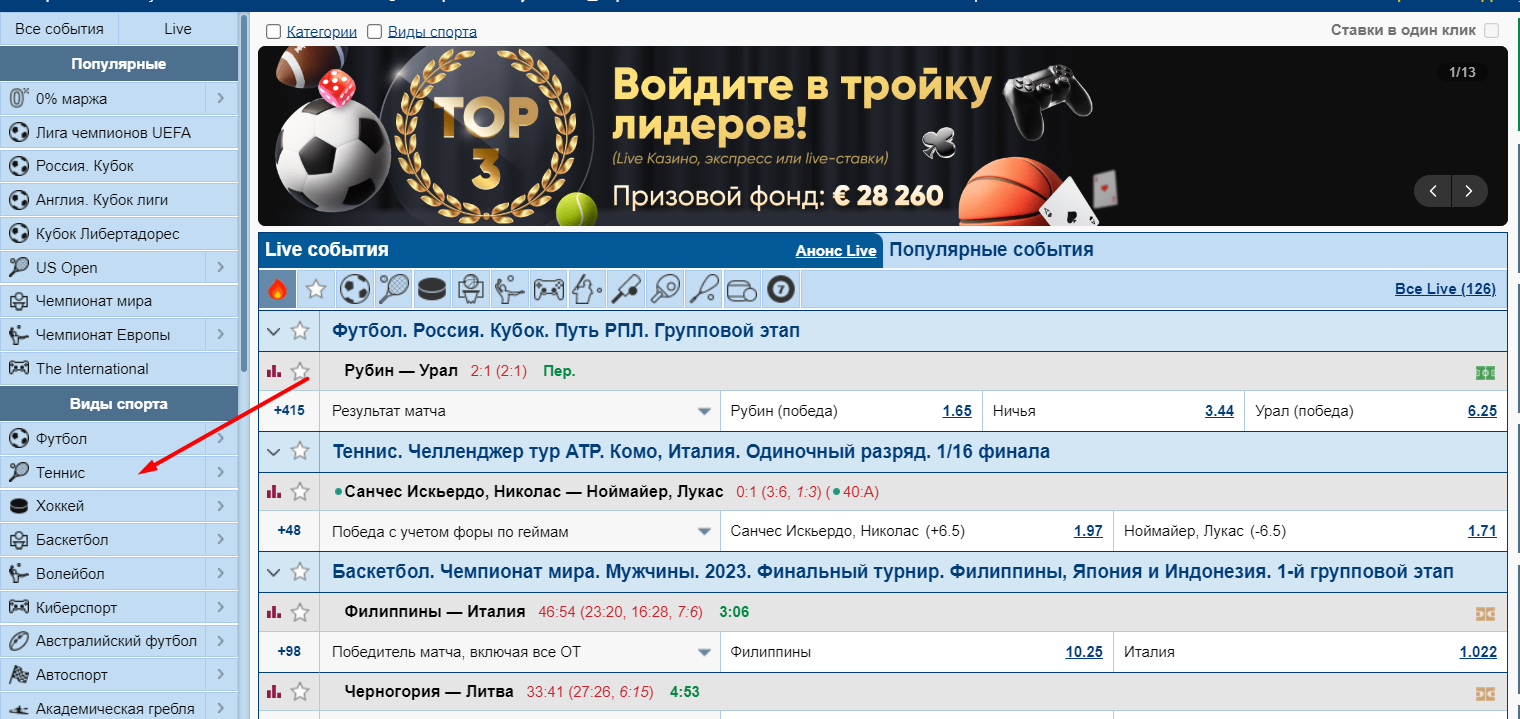Screen dimensions: 1520x719
Task: Open the Популярные события tab
Action: point(991,250)
